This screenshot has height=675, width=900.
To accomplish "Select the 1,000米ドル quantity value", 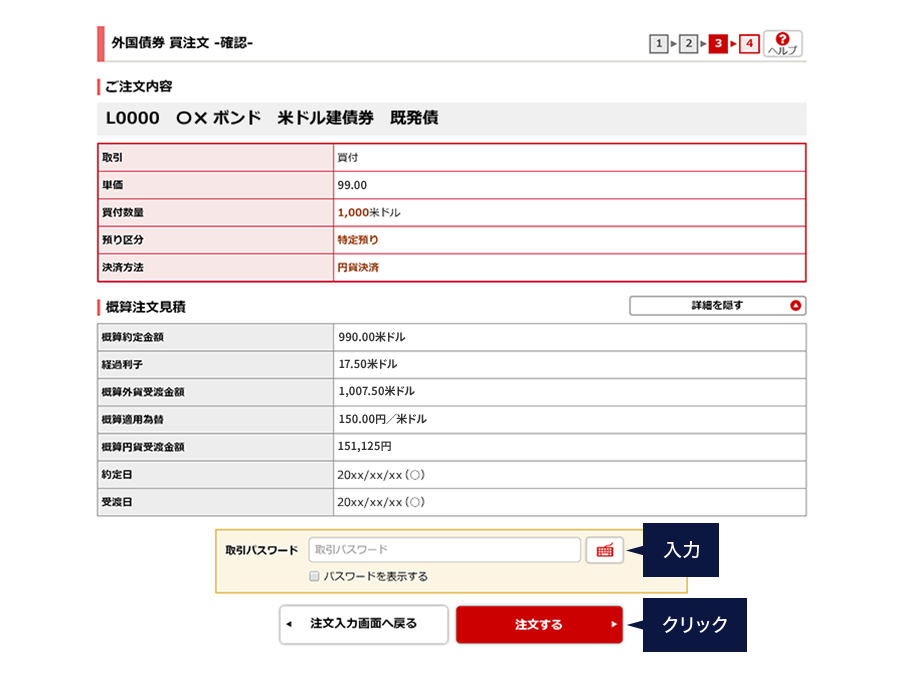I will (x=369, y=212).
